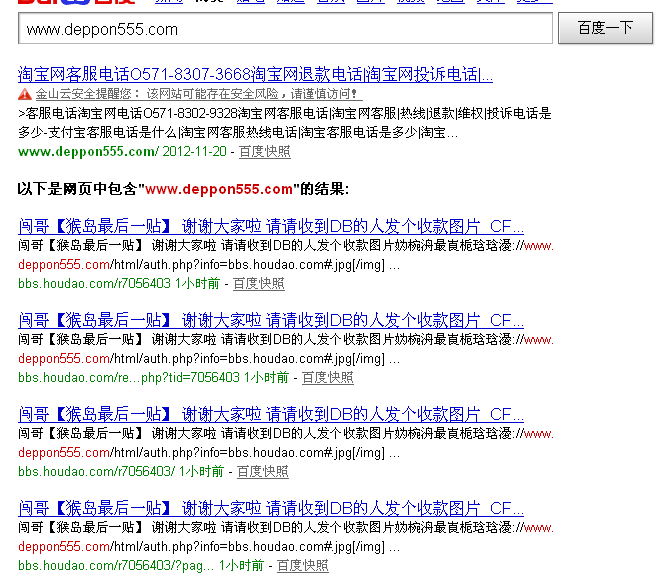Click snippet text starting >客服电话淘宝网电话0571-8302-9328
Viewport: 663px width, 586px height.
(285, 113)
